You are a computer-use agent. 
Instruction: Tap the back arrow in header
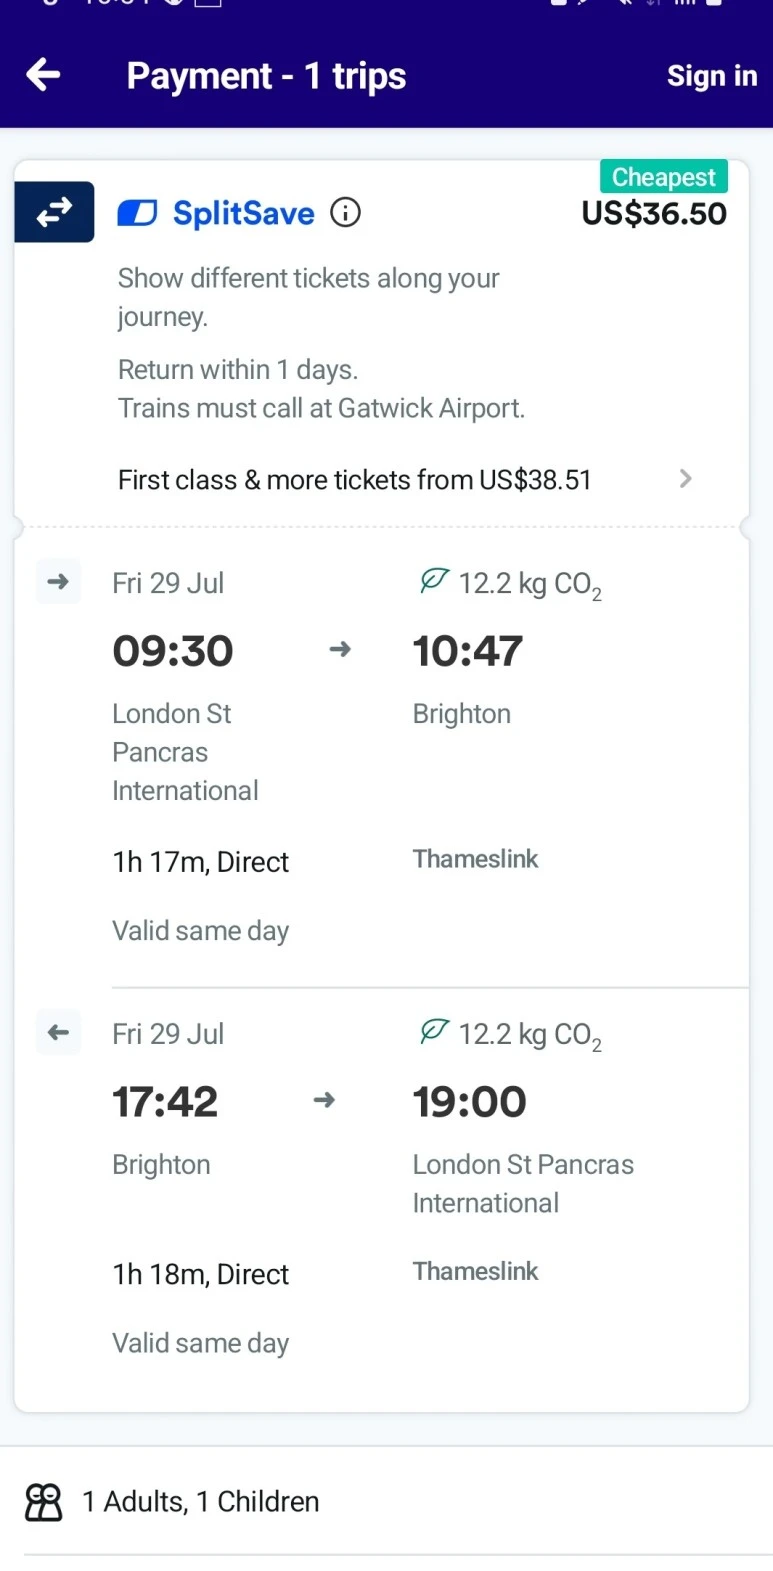[x=43, y=74]
